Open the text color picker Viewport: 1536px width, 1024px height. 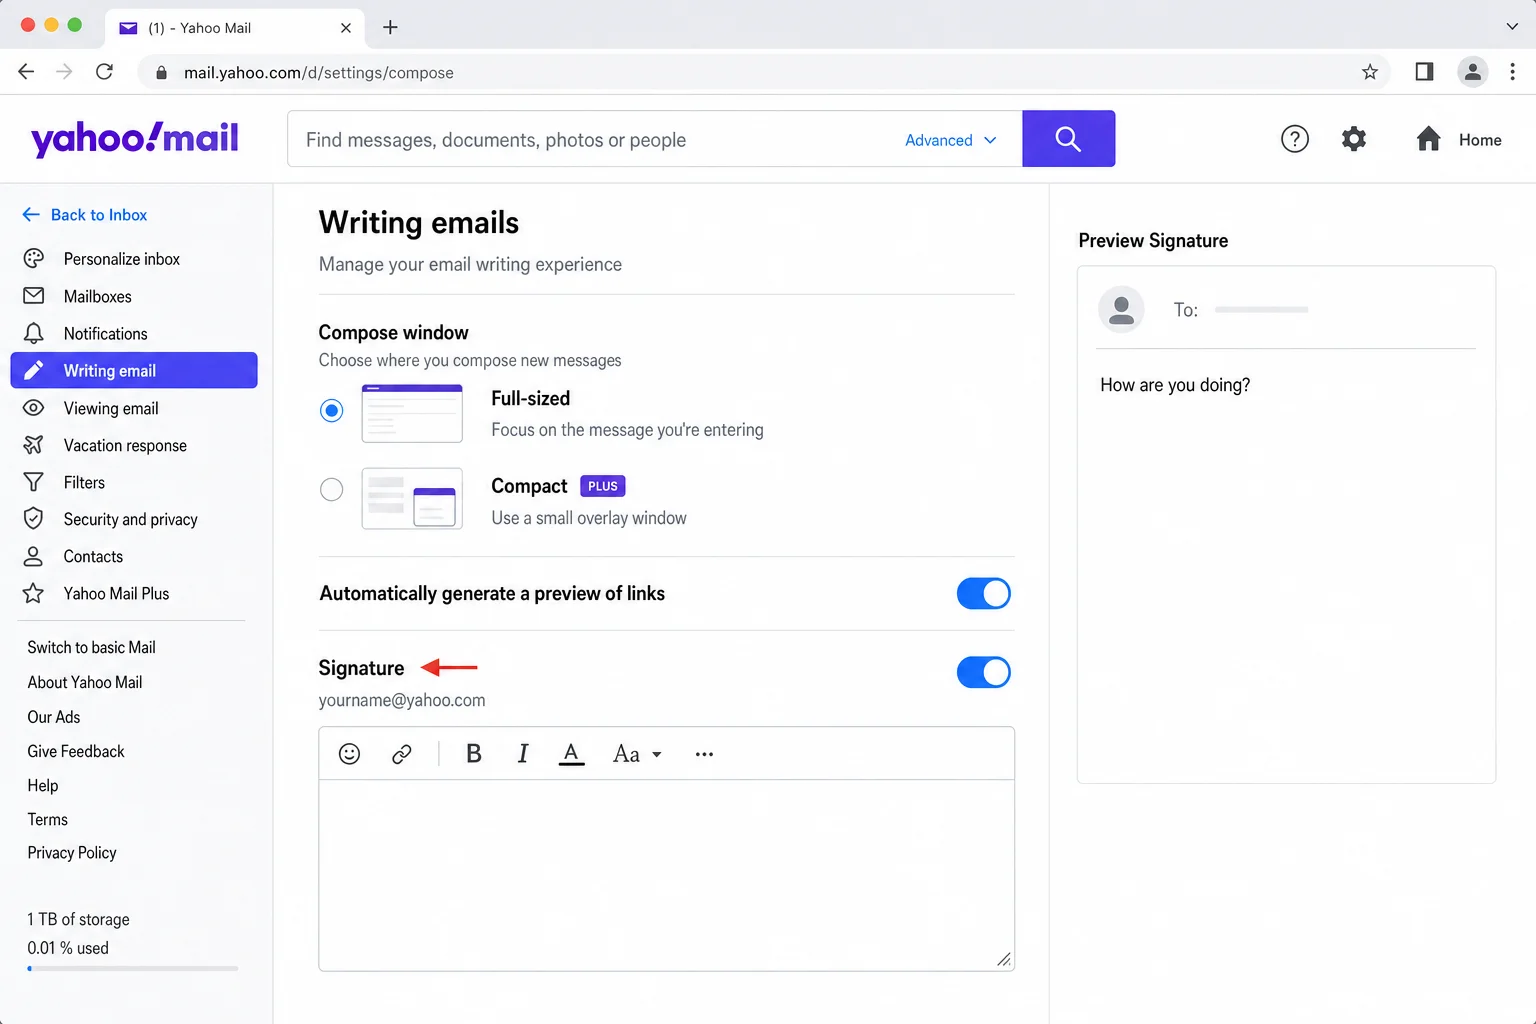point(571,755)
